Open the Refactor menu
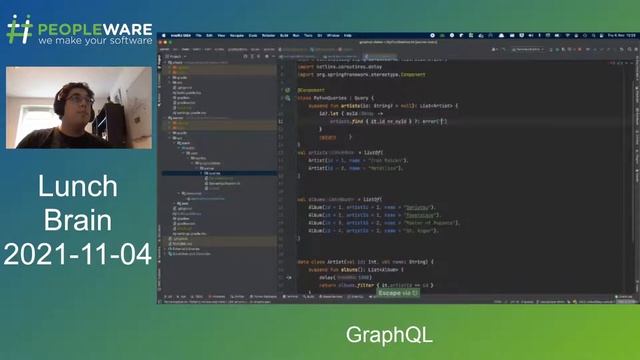 click(269, 36)
